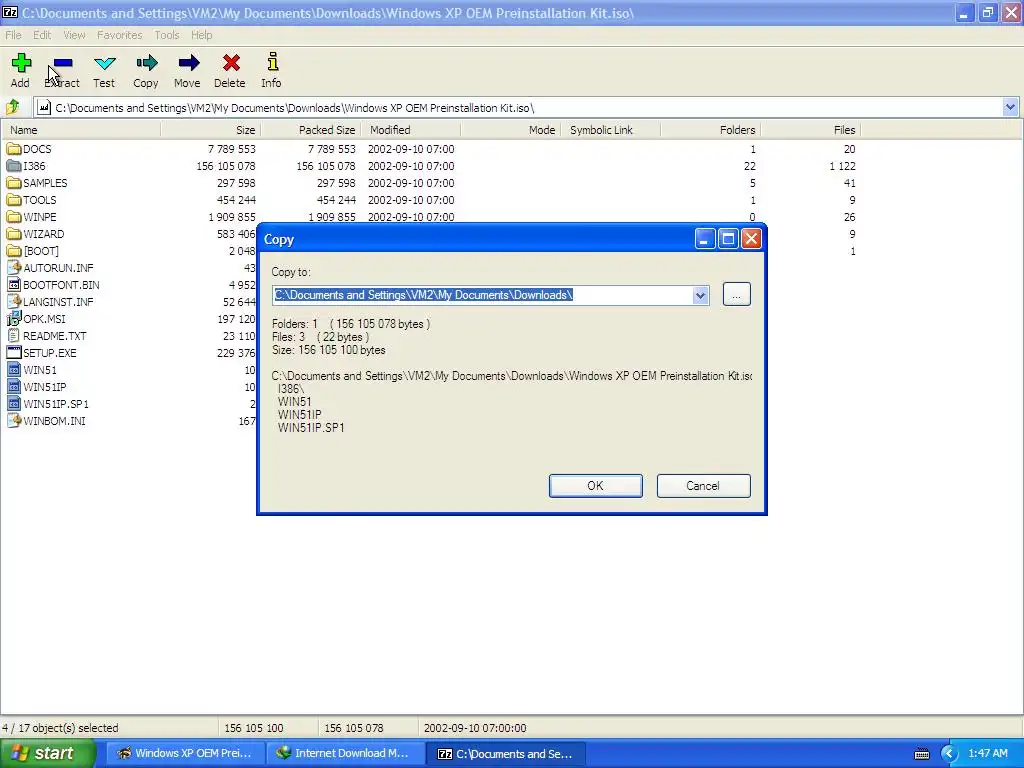Sort by Packed Size column header
Viewport: 1024px width, 768px height.
(x=311, y=130)
